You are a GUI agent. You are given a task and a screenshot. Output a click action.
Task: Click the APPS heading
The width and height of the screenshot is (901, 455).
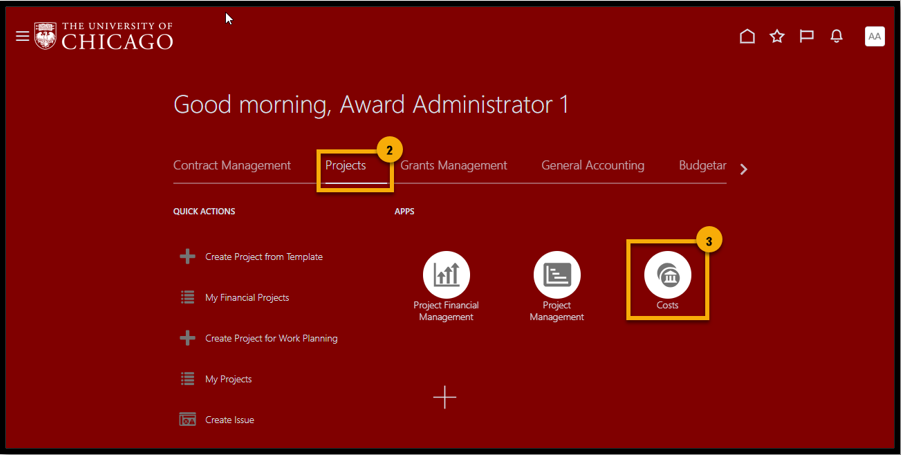click(405, 211)
